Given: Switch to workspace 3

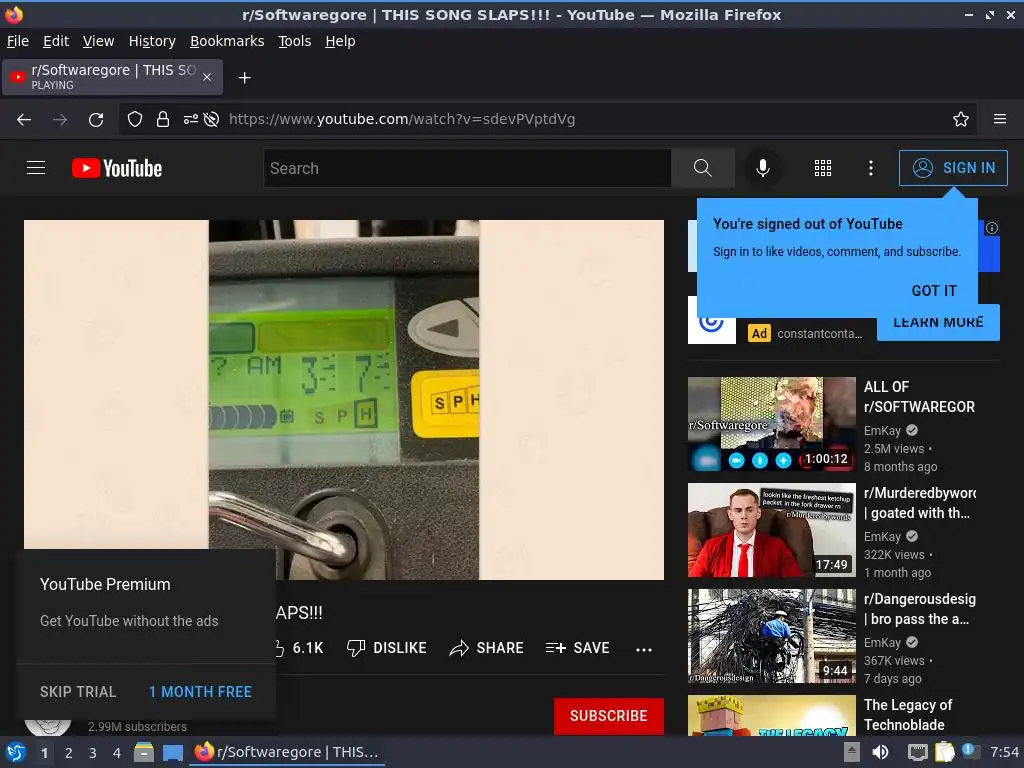Looking at the screenshot, I should point(93,753).
